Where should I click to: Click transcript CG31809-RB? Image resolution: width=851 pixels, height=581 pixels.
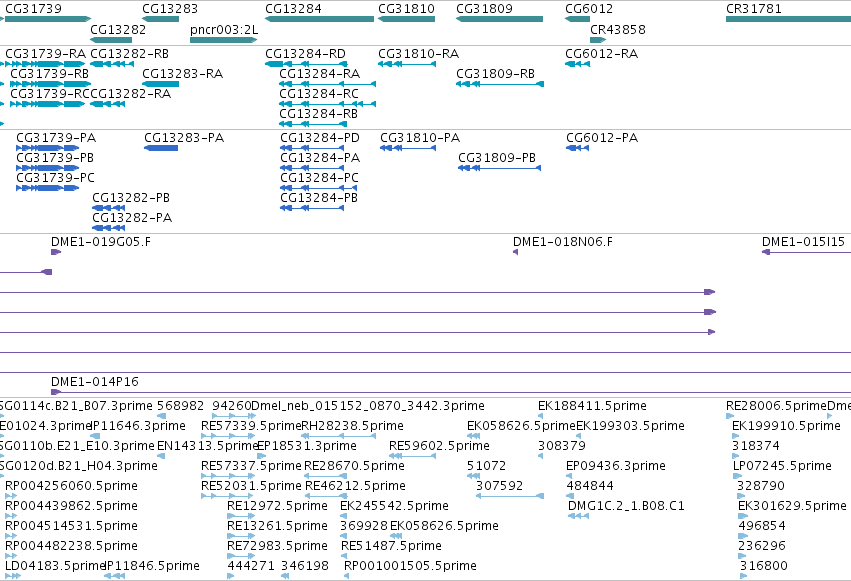(x=500, y=84)
